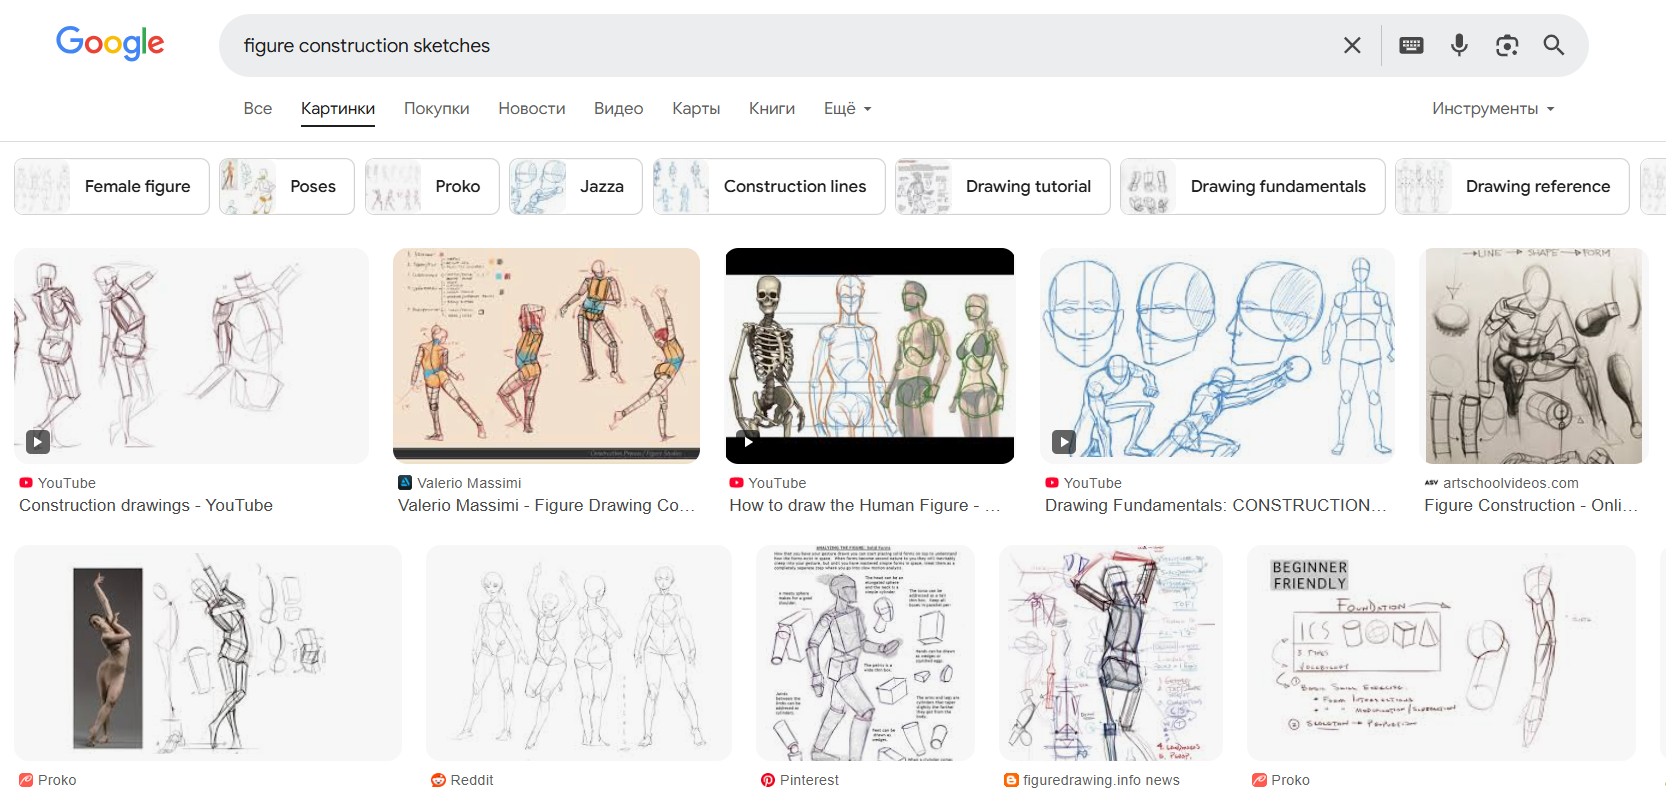The height and width of the screenshot is (789, 1666).
Task: Expand the Ещё dropdown menu
Action: click(x=847, y=108)
